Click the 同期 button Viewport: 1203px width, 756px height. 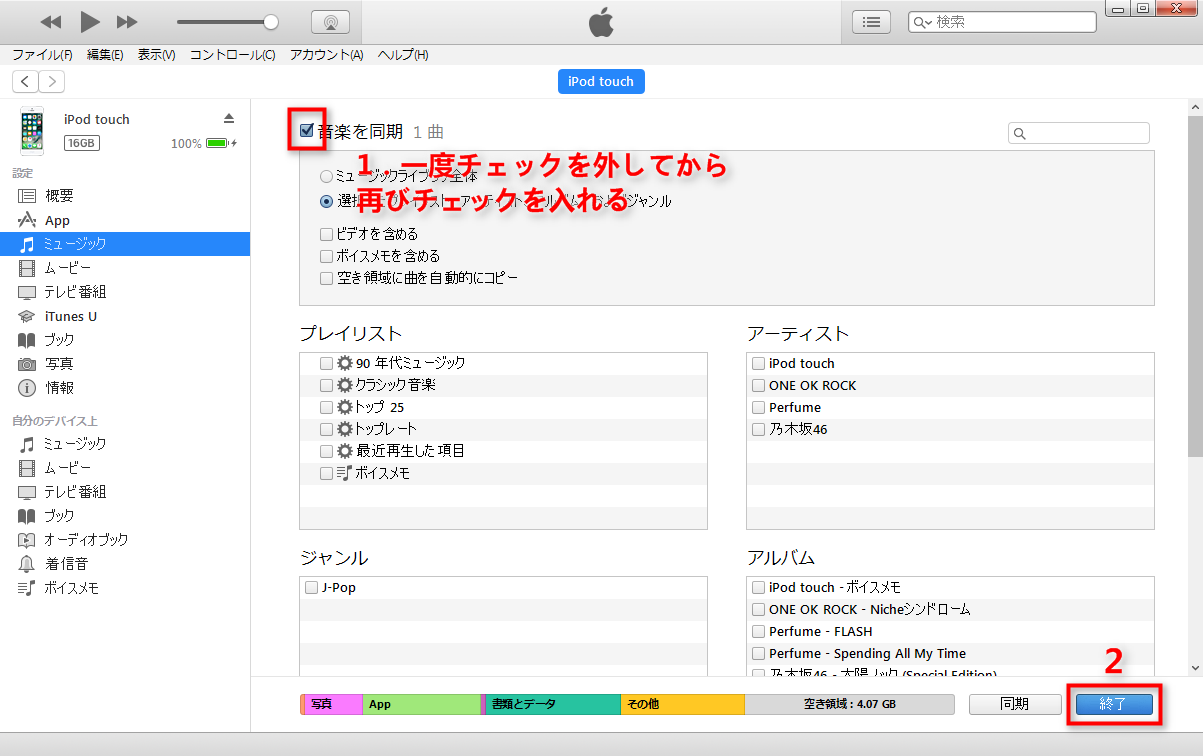click(1015, 704)
